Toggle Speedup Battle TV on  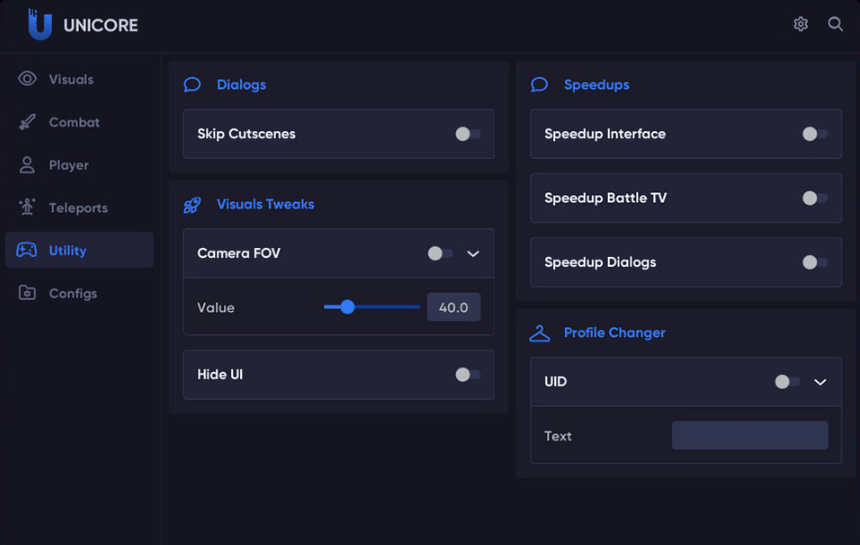815,198
